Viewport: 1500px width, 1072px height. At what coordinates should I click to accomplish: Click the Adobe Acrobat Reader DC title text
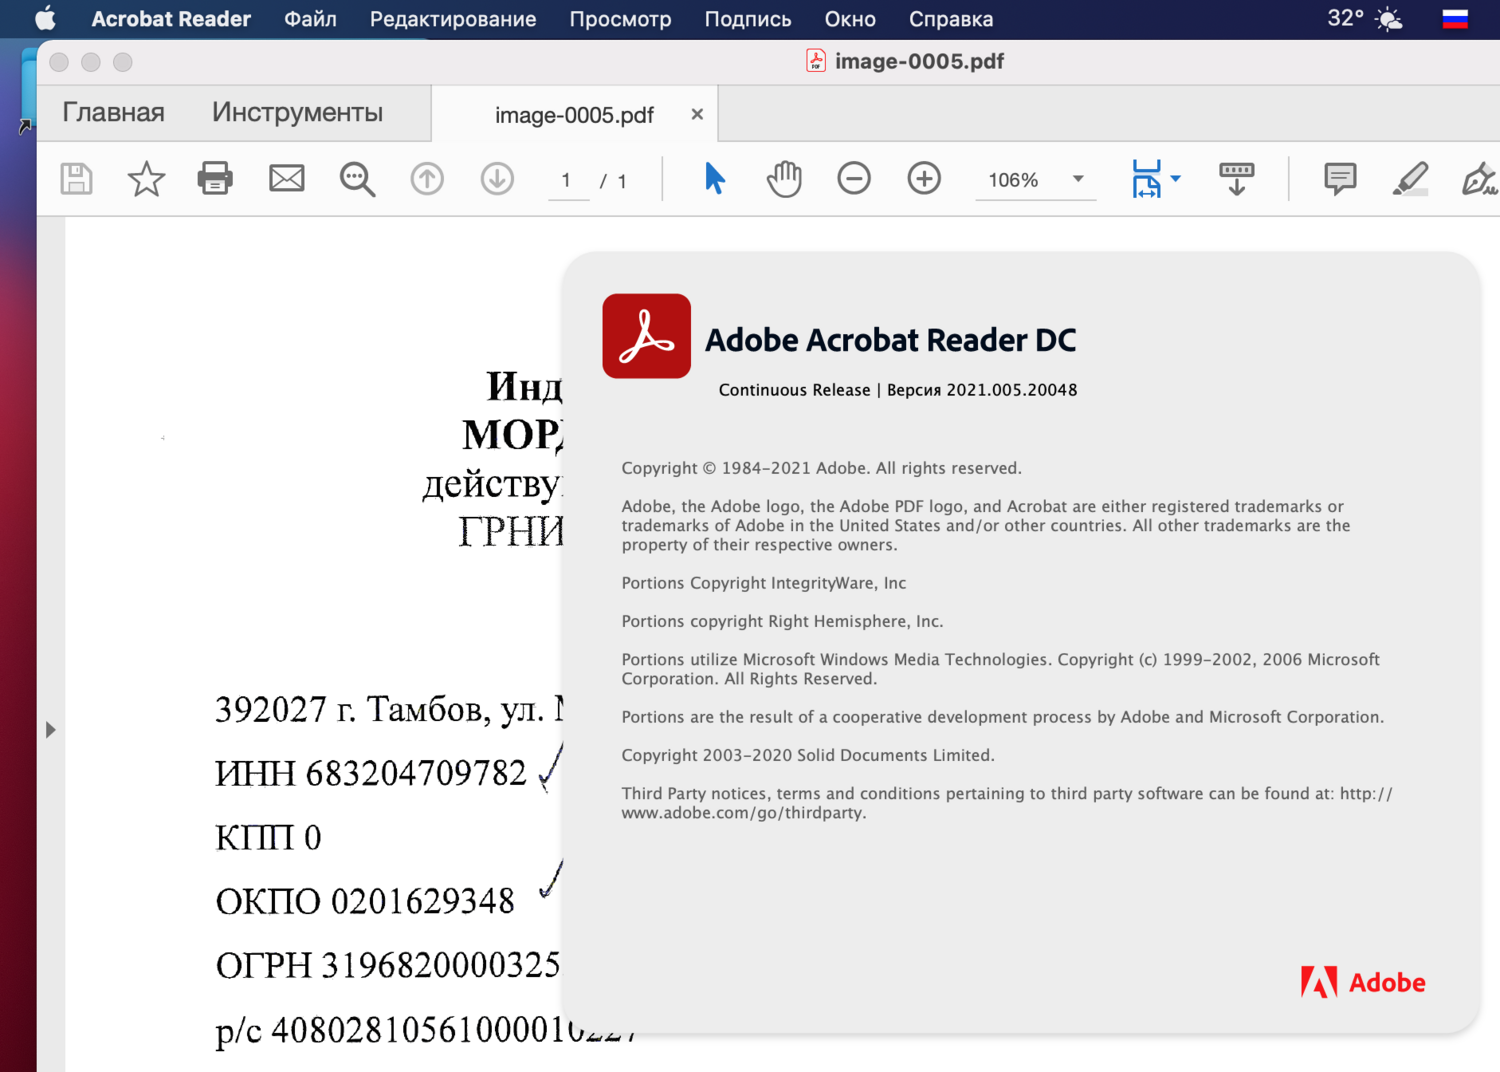click(890, 340)
